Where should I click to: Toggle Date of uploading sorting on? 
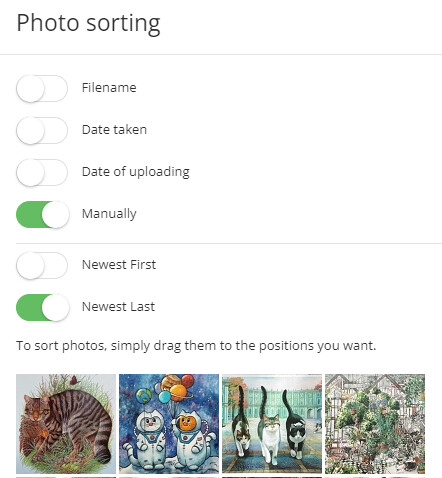pos(42,172)
